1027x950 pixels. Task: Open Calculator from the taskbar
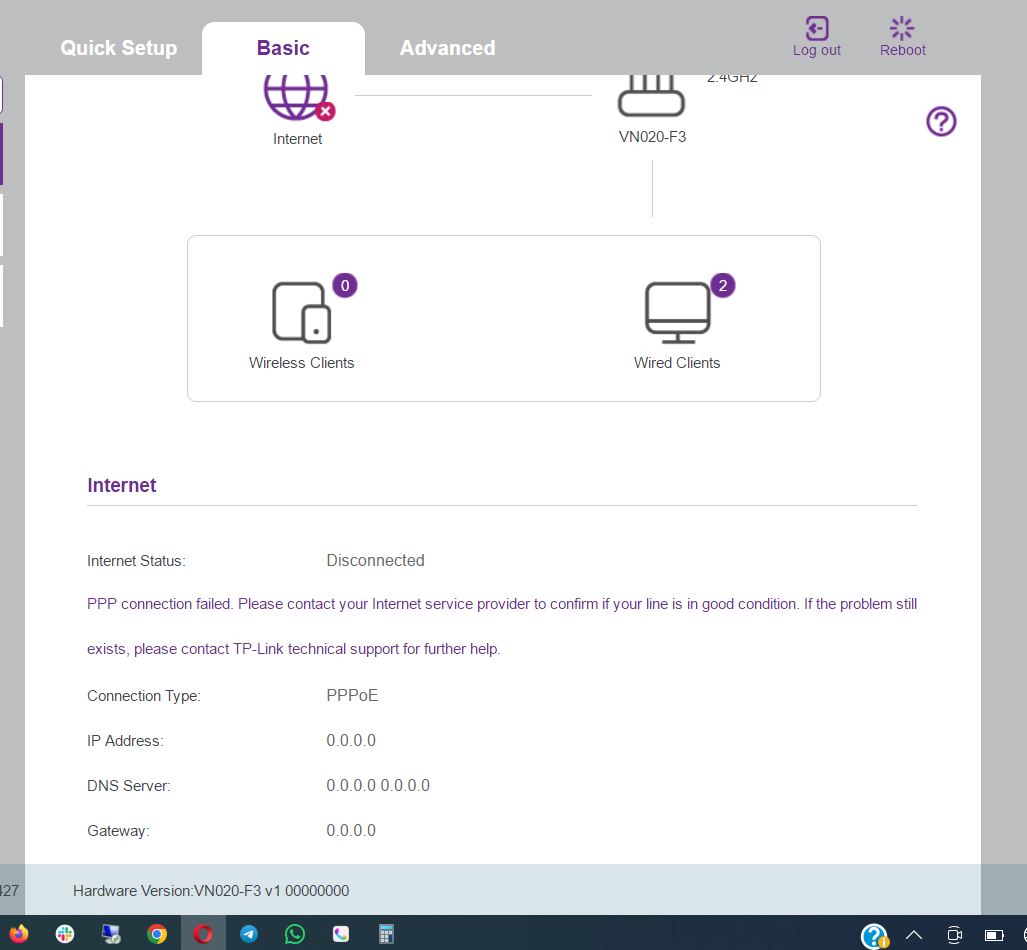386,934
